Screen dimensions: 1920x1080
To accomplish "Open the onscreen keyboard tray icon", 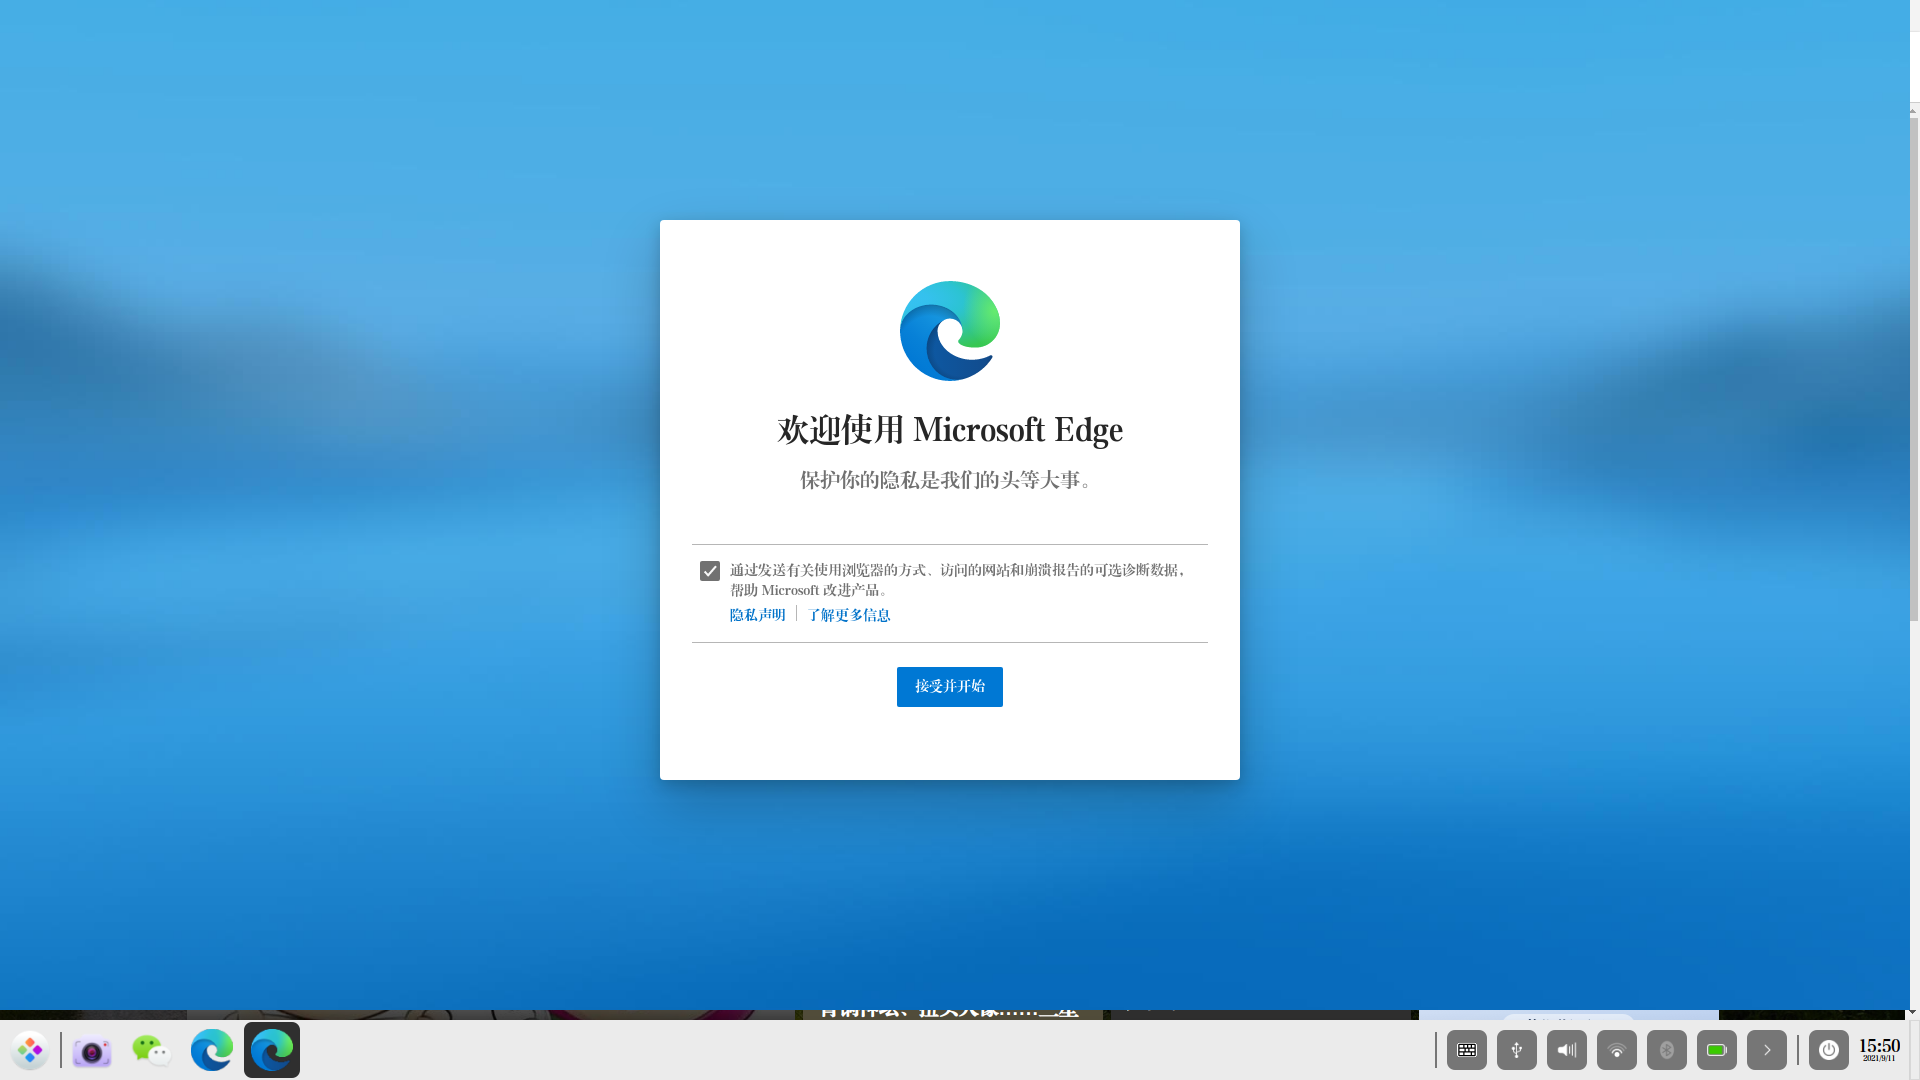I will pyautogui.click(x=1467, y=1050).
